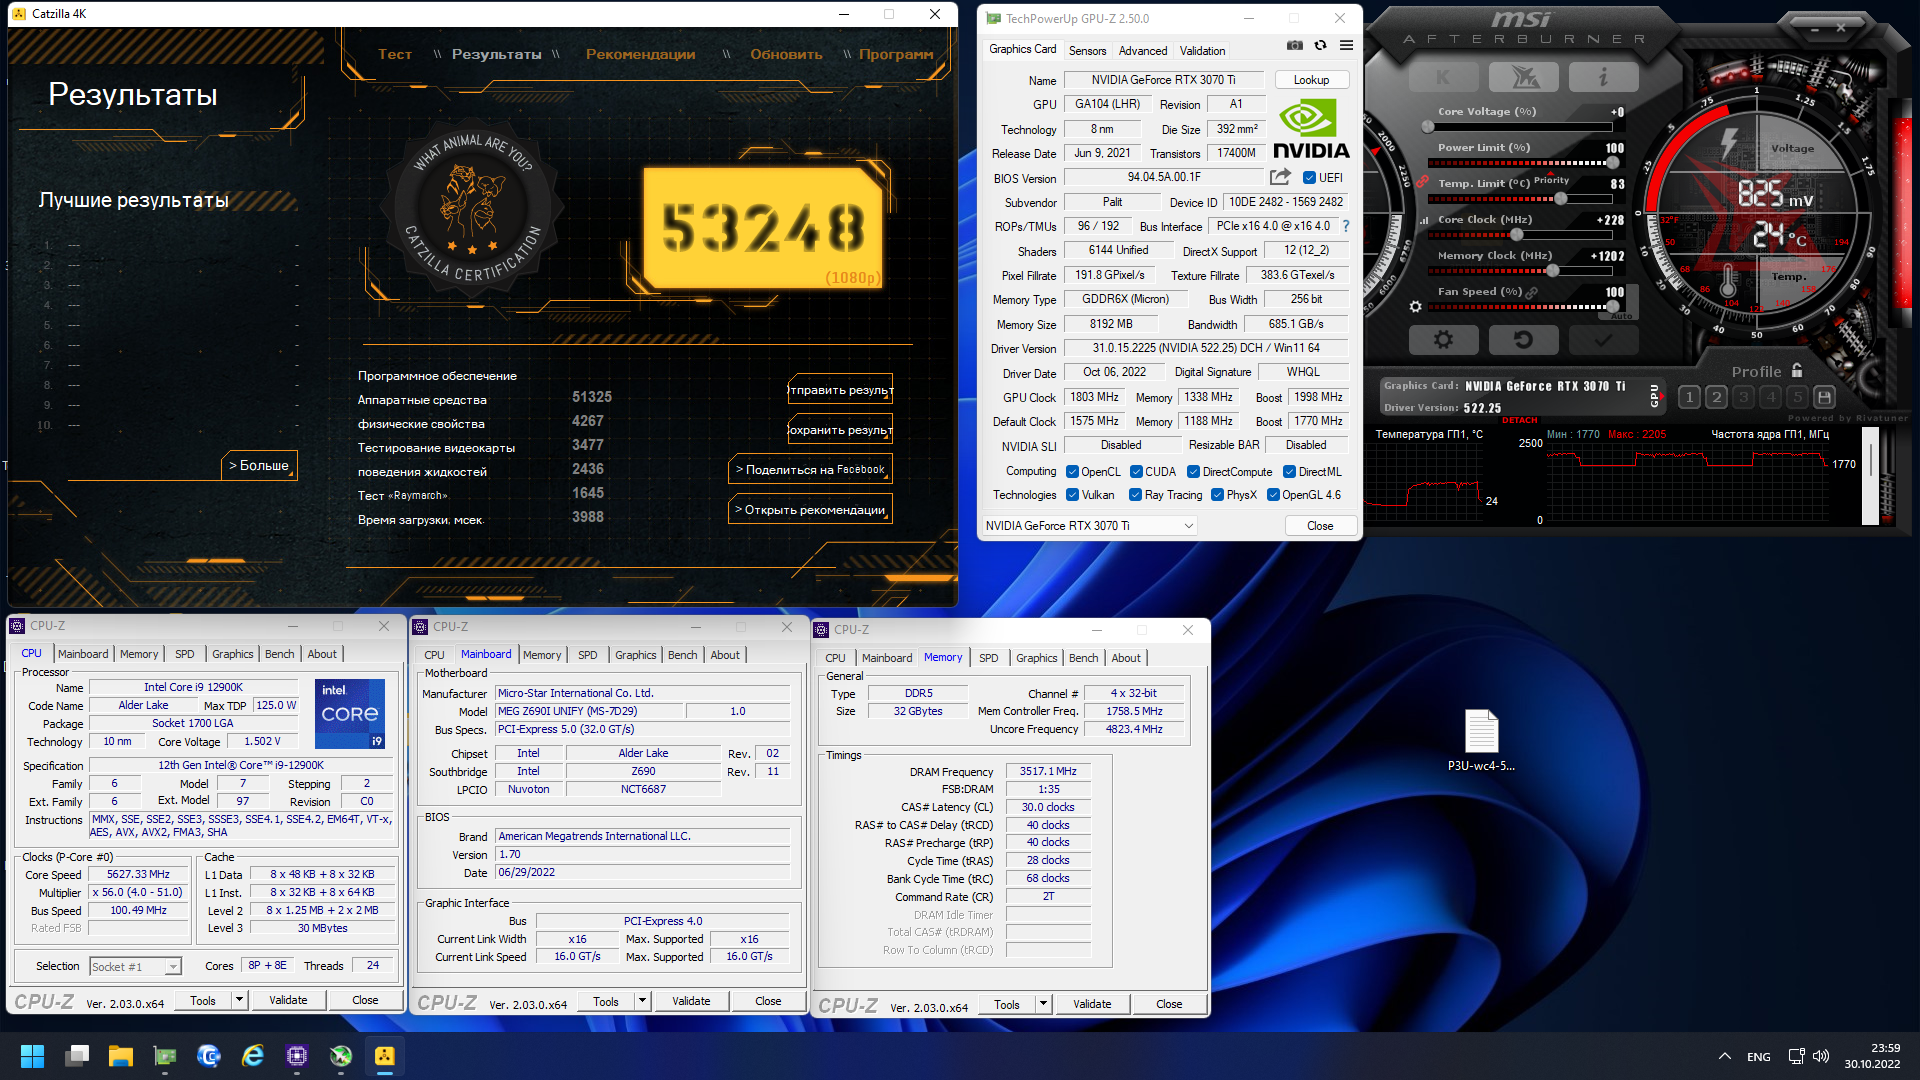
Task: Open the GPU-Z hamburger menu
Action: click(1347, 46)
